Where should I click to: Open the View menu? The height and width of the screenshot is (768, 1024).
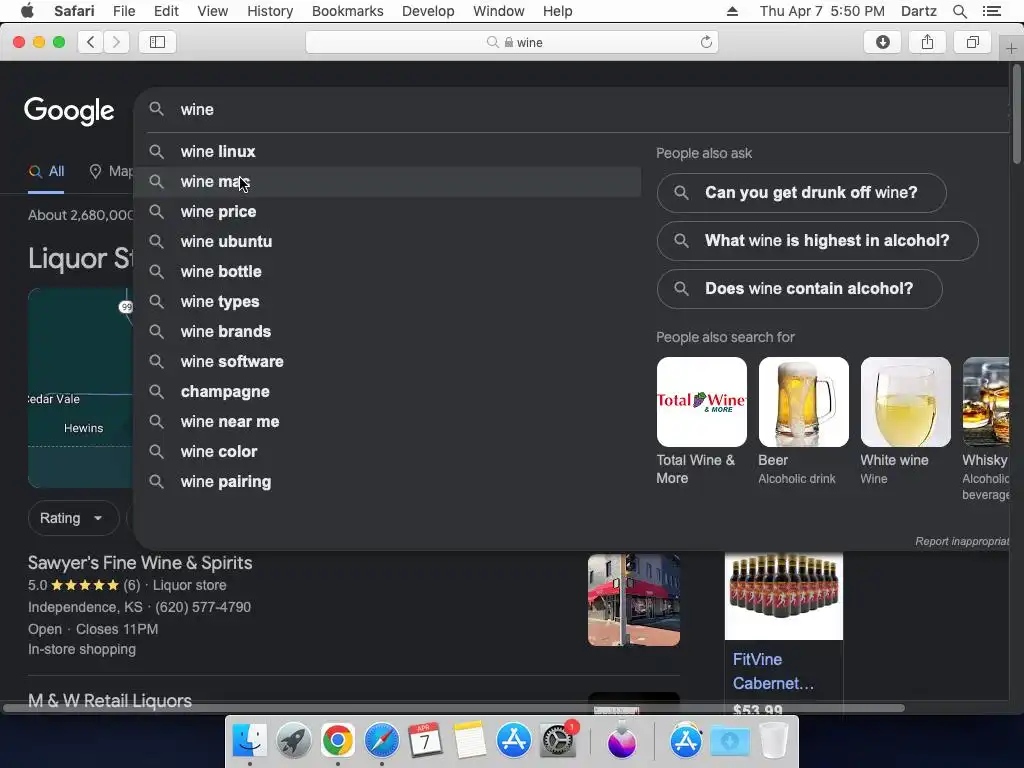tap(212, 11)
